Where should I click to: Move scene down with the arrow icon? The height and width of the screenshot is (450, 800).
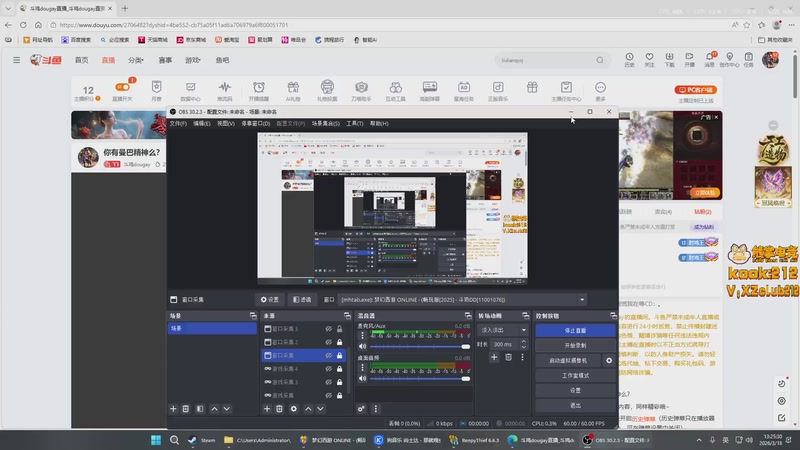click(227, 409)
